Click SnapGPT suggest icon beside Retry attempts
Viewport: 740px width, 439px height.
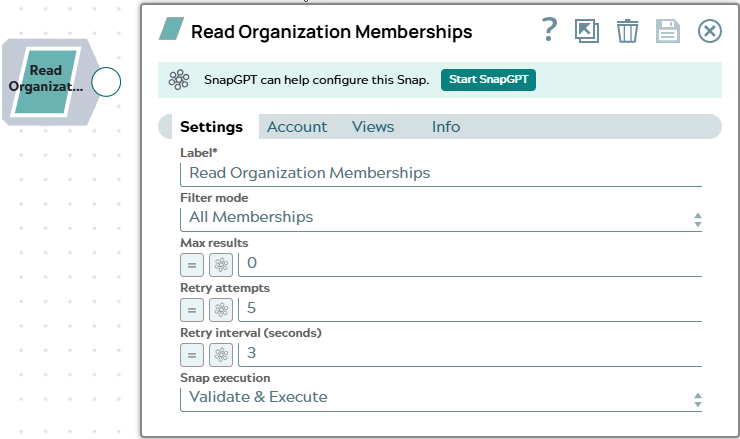click(221, 310)
